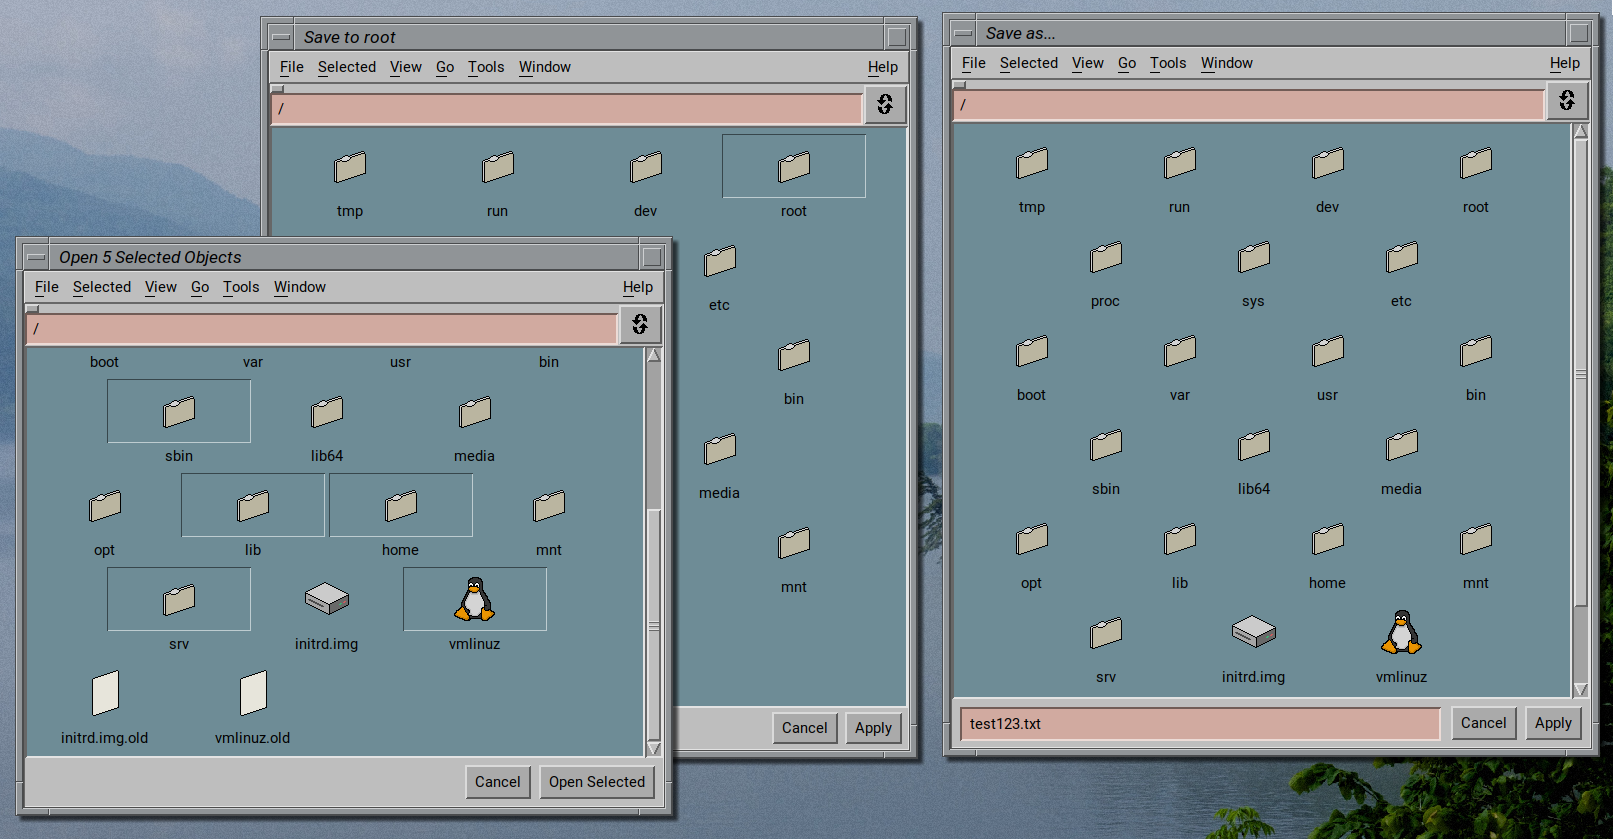Choose the vmlinuz.old file icon

253,693
